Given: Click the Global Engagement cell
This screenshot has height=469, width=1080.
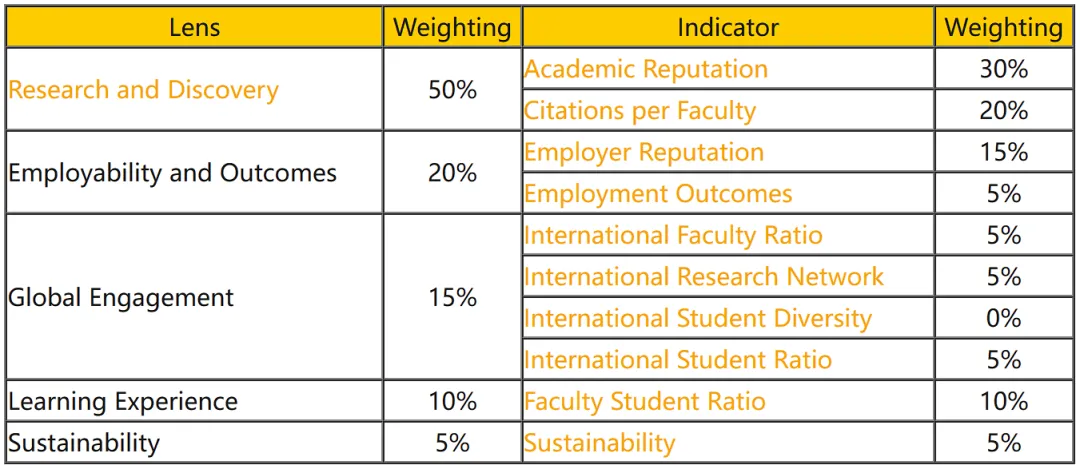Looking at the screenshot, I should [x=195, y=297].
